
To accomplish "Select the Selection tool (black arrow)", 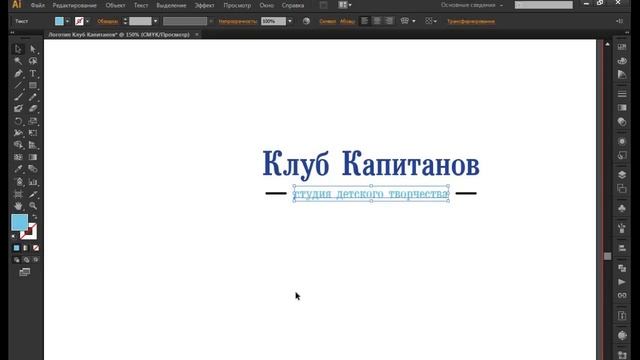I will coord(18,49).
